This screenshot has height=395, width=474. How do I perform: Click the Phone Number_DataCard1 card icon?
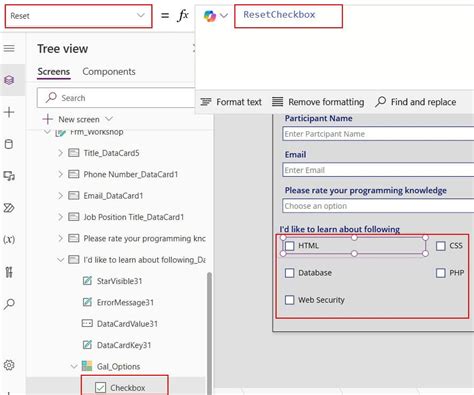point(74,174)
